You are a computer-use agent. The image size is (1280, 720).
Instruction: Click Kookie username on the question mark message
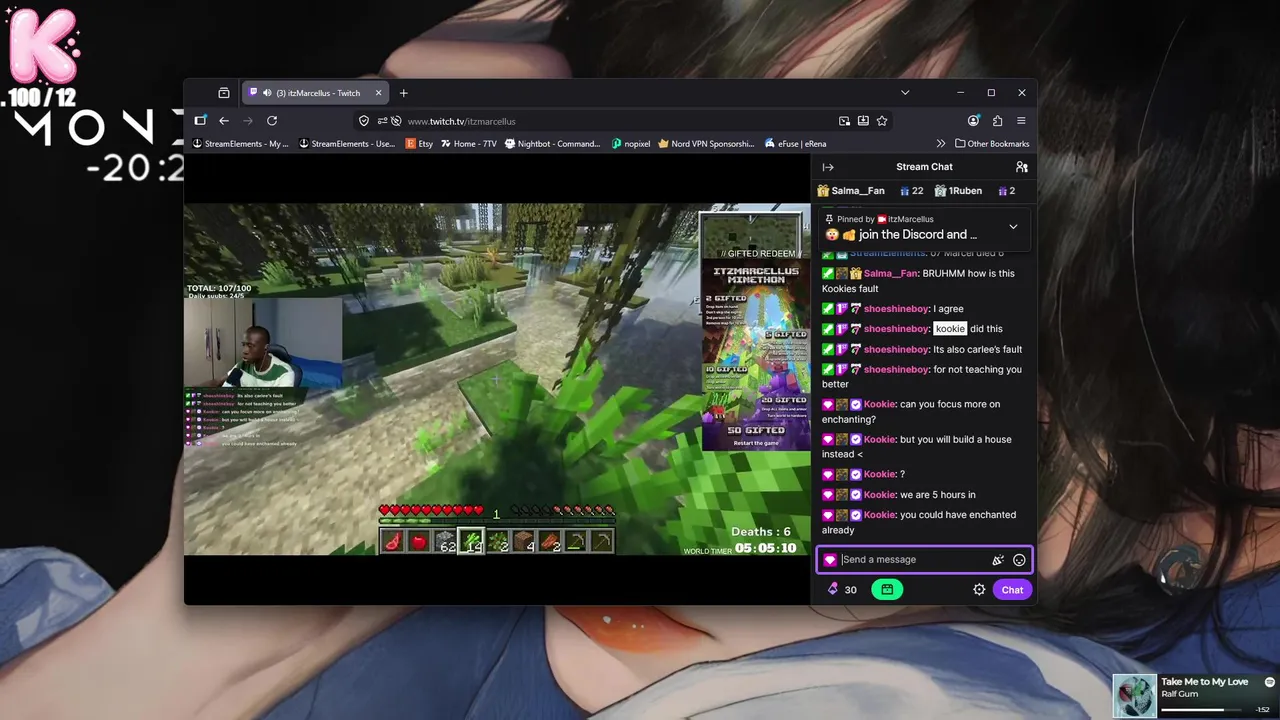point(880,474)
